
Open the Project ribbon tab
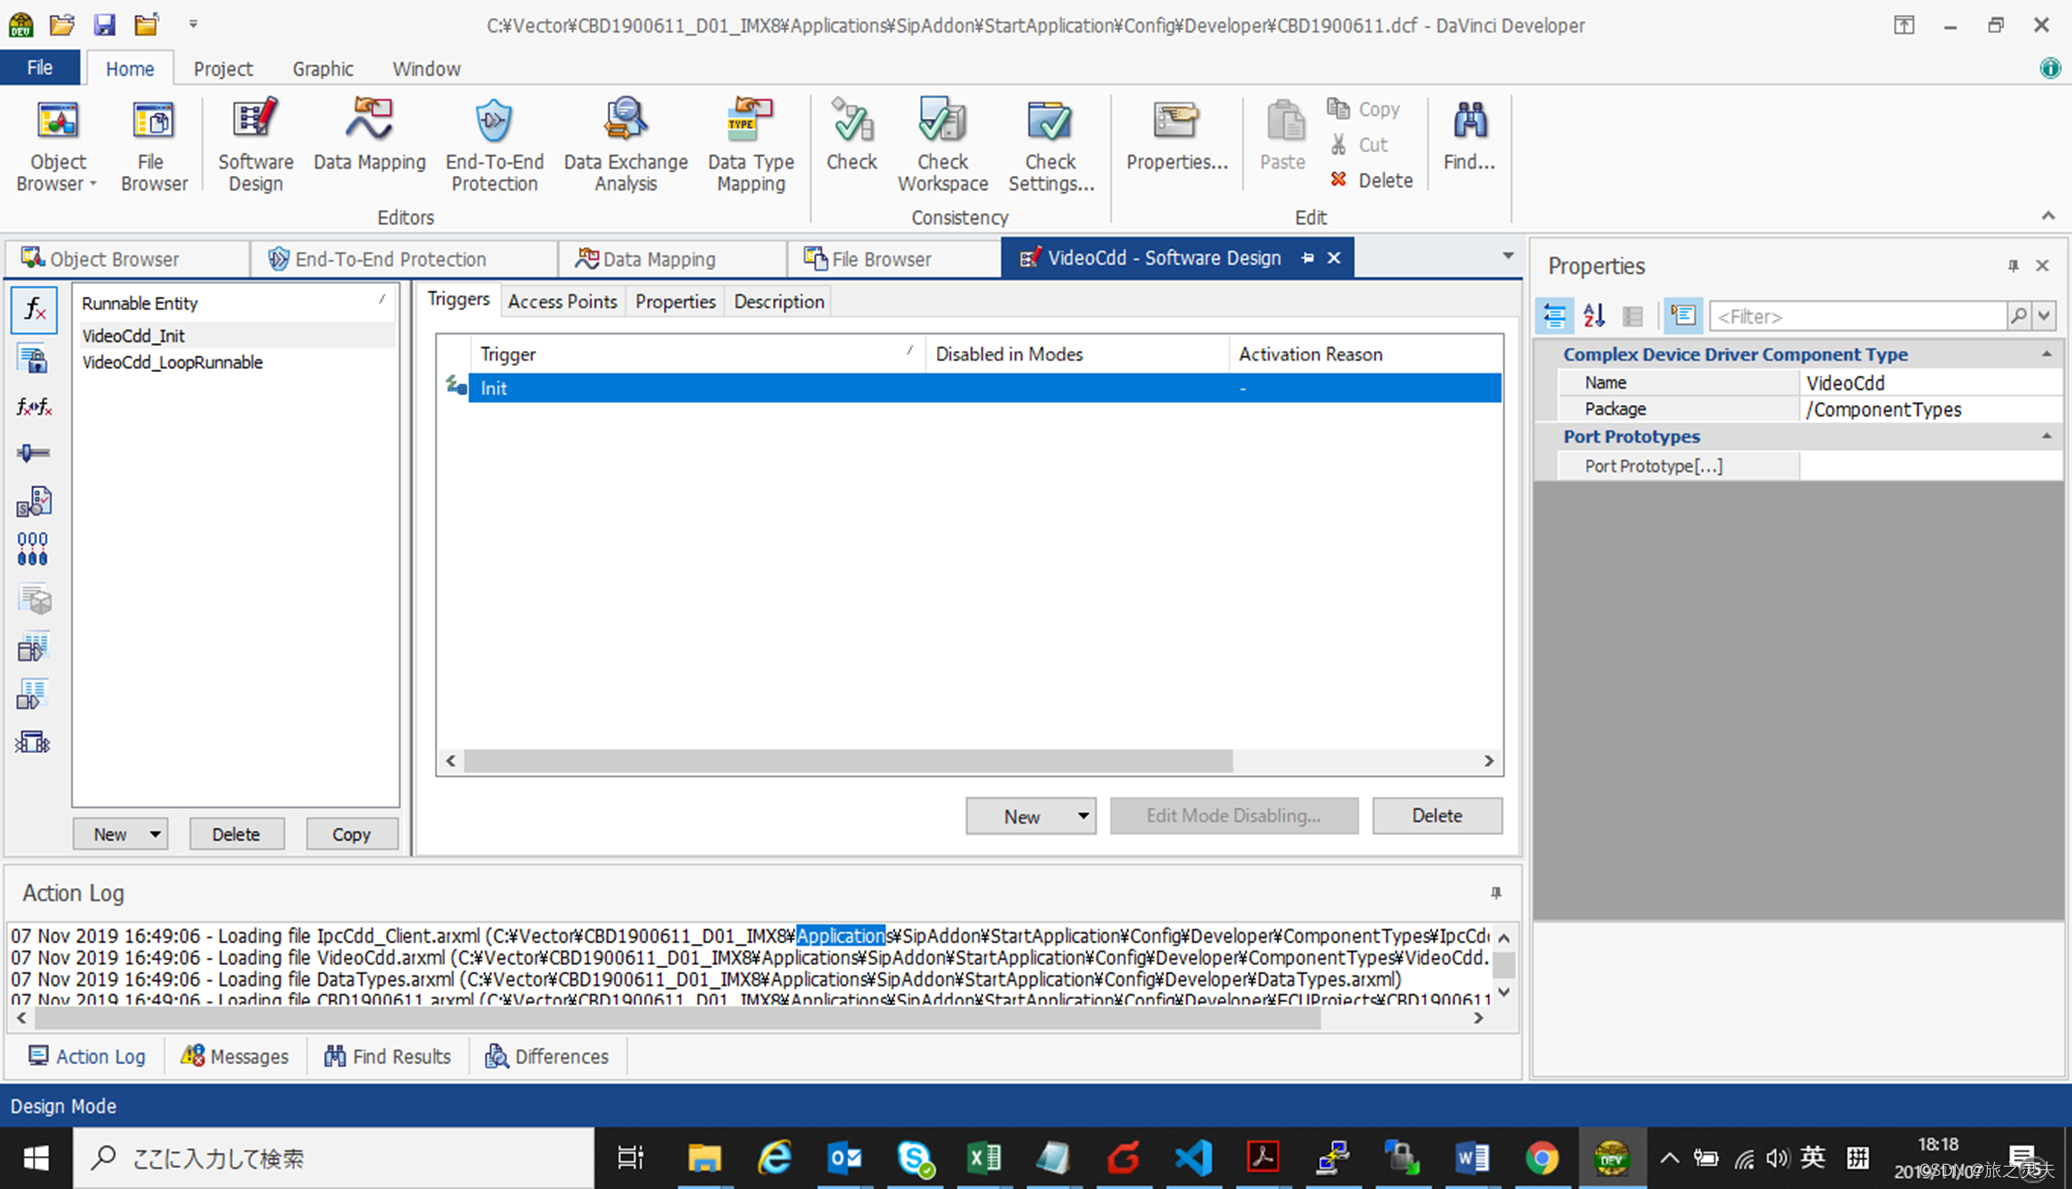222,68
